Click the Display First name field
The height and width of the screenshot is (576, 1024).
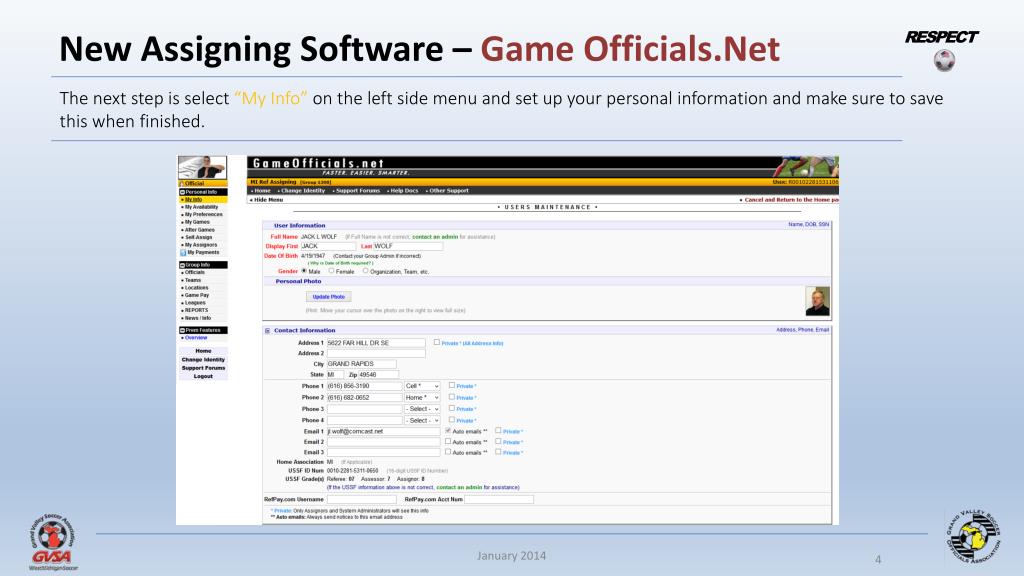coord(328,246)
